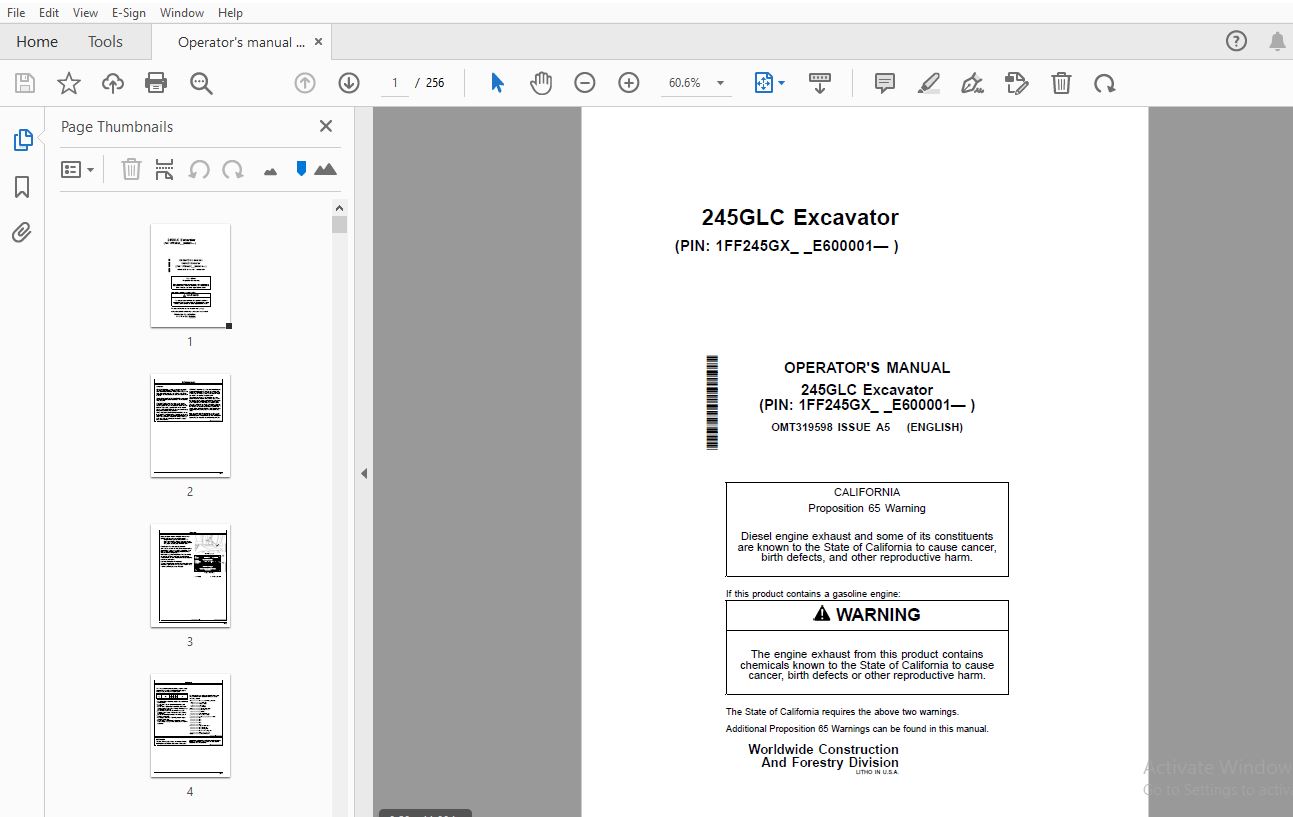Open the Window menu

pyautogui.click(x=182, y=13)
